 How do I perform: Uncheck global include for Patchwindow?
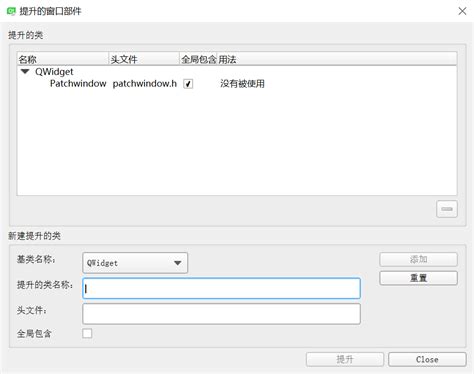pos(188,84)
